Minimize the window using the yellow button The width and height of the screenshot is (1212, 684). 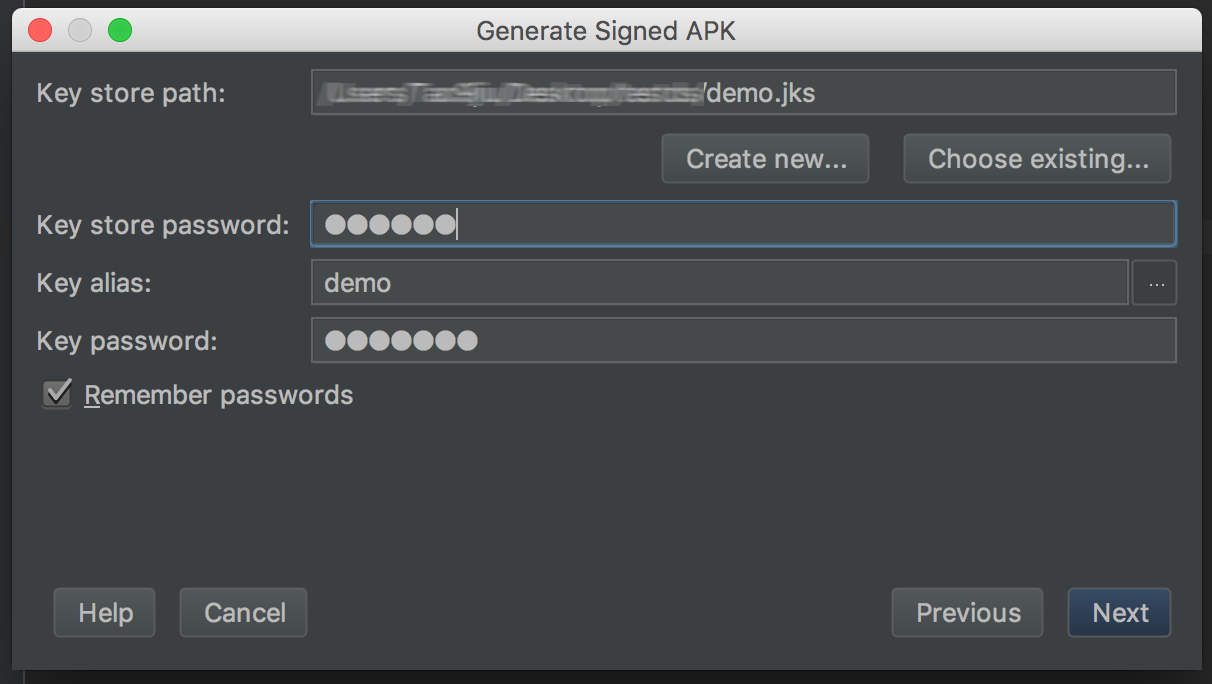(80, 30)
